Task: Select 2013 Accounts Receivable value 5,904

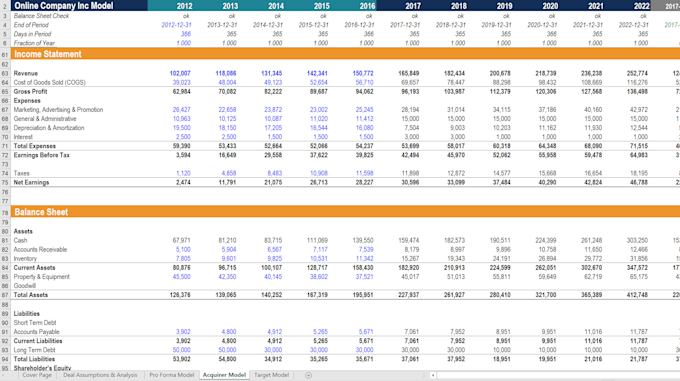Action: pos(229,250)
